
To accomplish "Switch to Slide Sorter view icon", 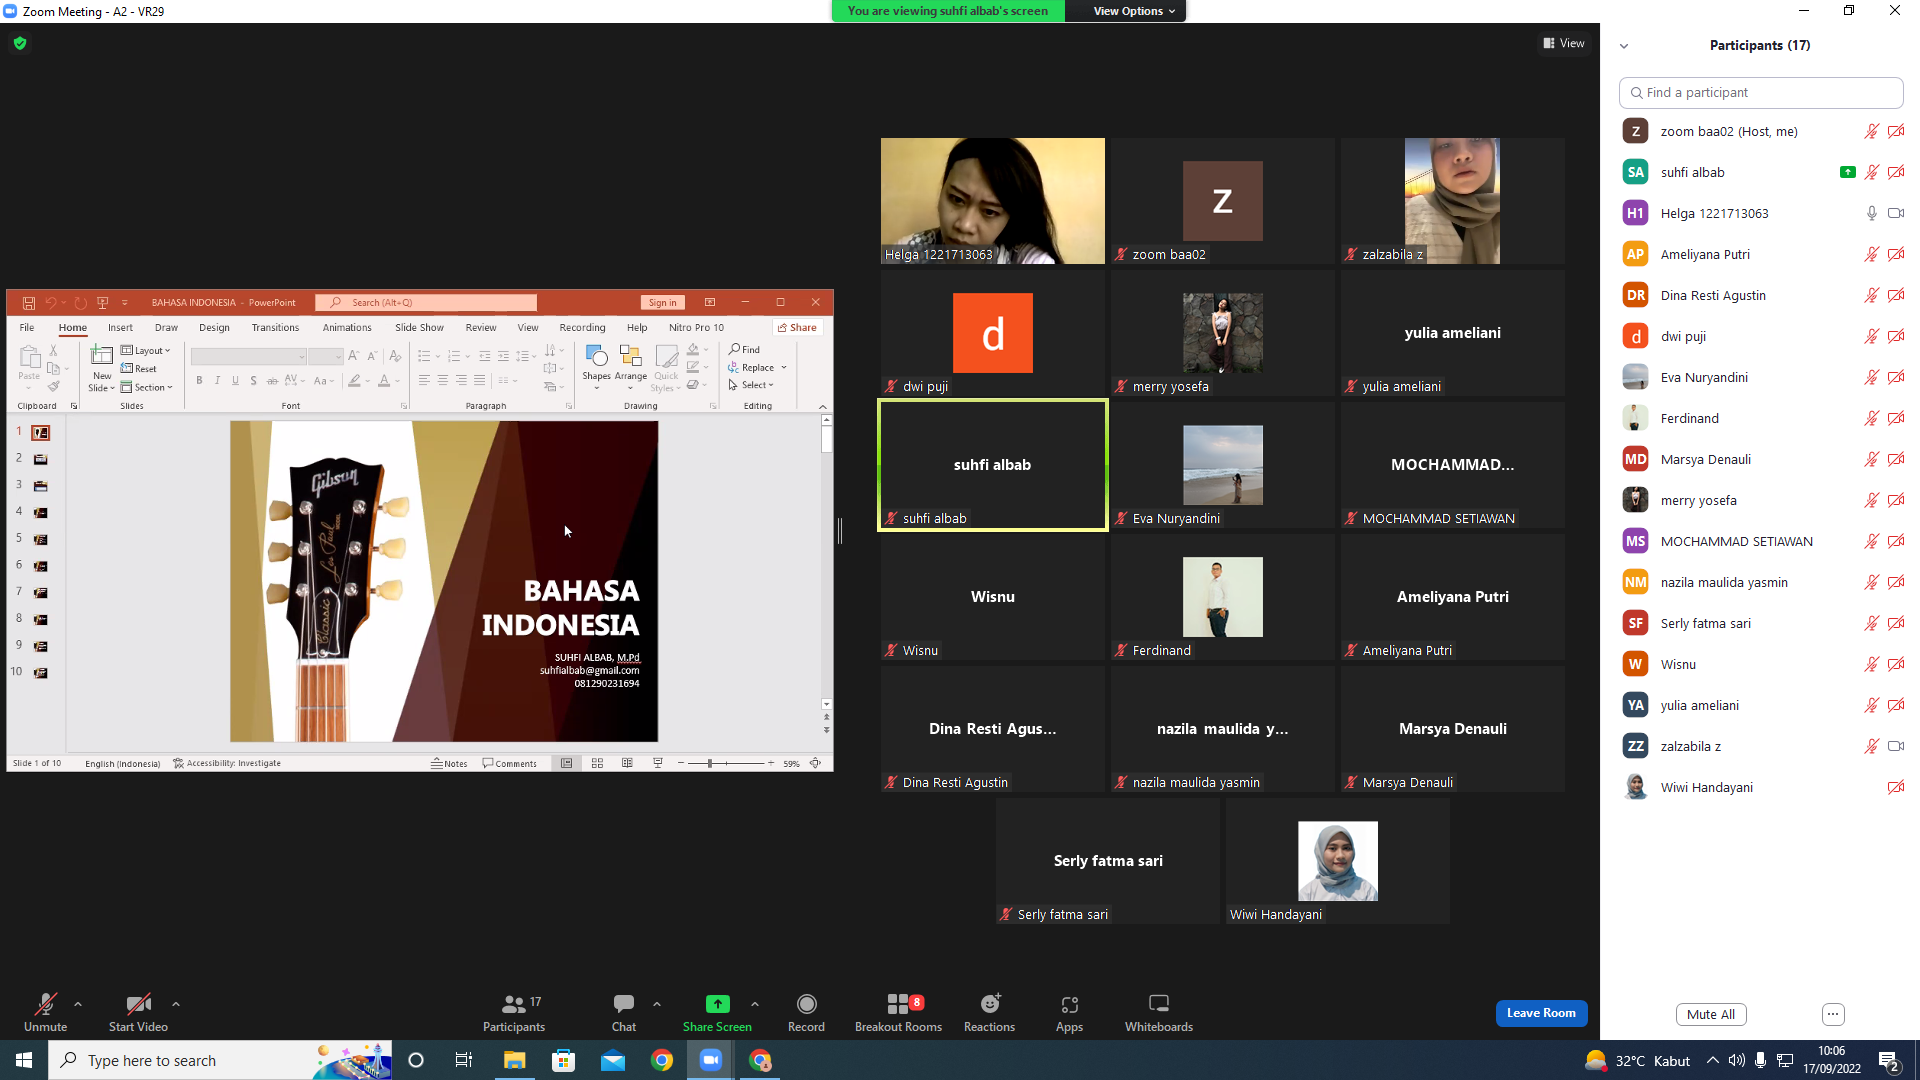I will [x=597, y=763].
